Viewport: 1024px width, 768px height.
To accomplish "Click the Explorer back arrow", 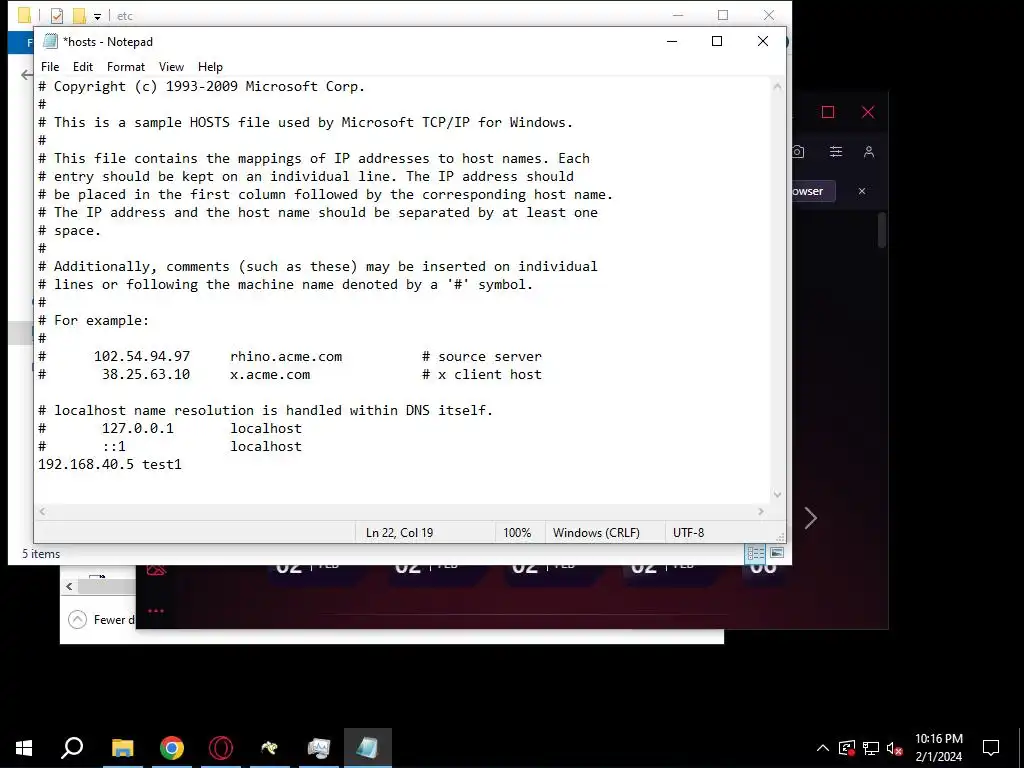I will pyautogui.click(x=27, y=75).
